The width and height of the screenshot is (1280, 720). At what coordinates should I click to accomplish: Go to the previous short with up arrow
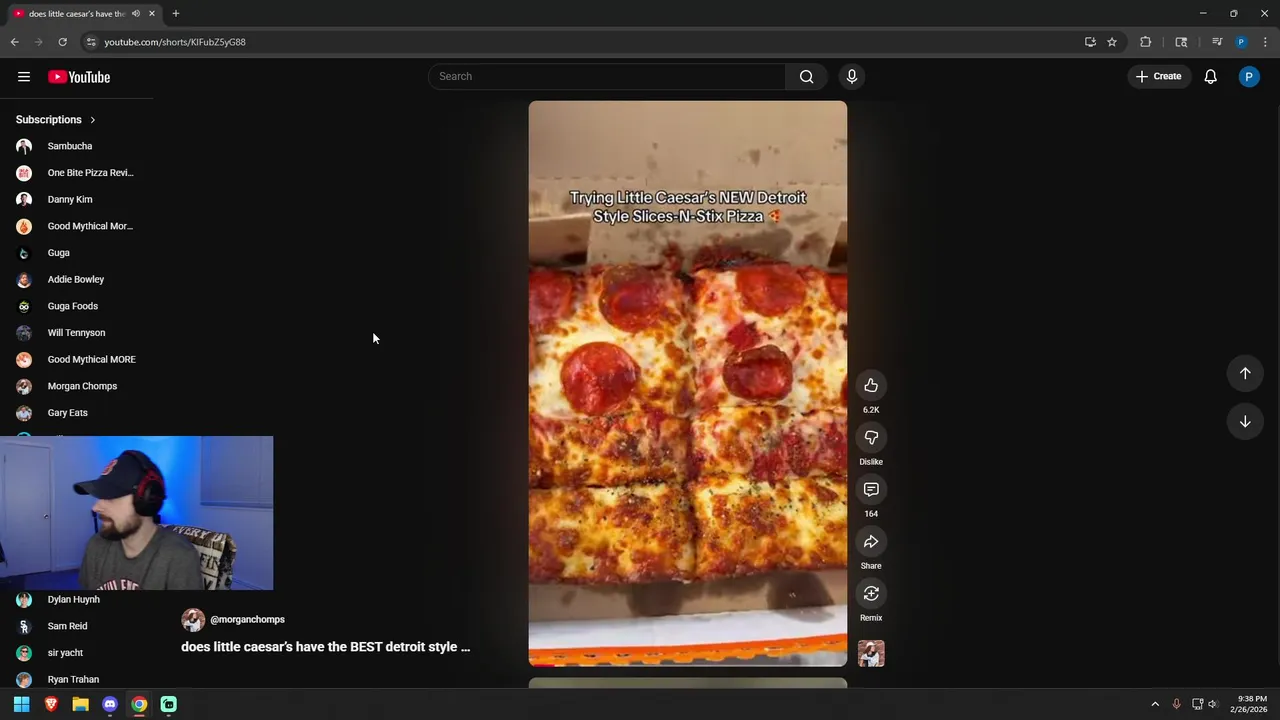coord(1245,373)
